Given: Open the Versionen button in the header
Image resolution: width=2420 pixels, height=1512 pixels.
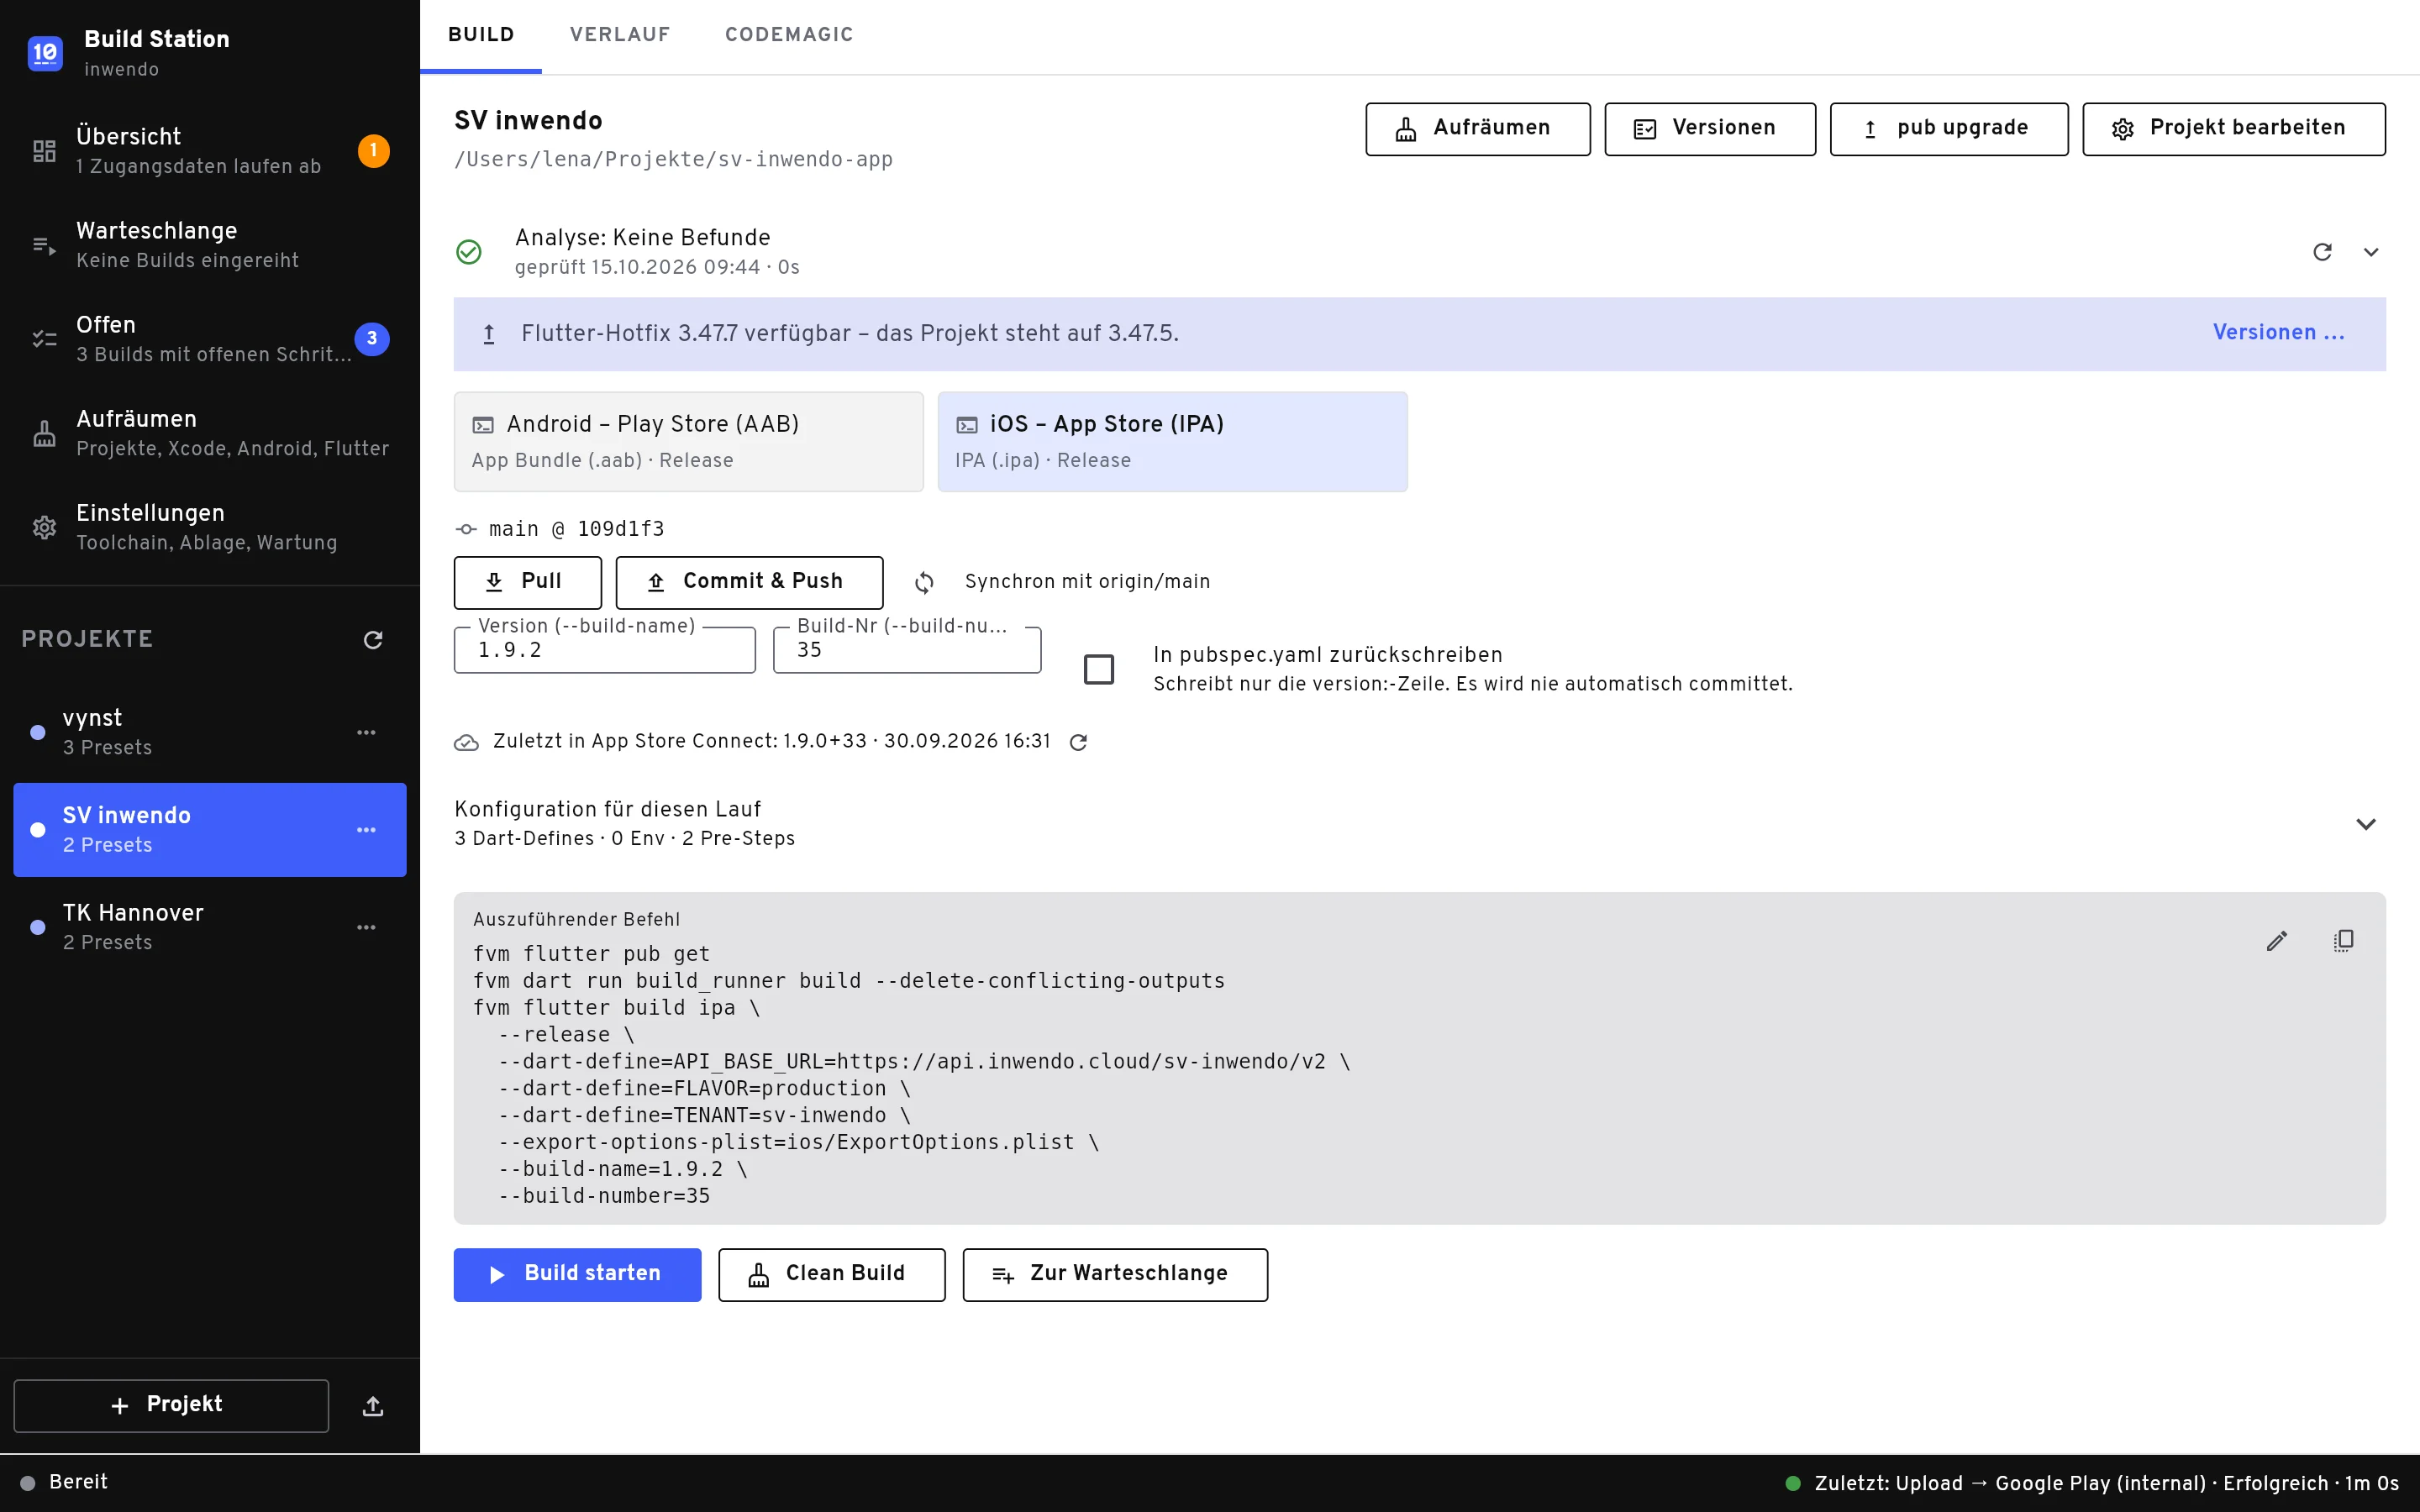Looking at the screenshot, I should 1710,129.
